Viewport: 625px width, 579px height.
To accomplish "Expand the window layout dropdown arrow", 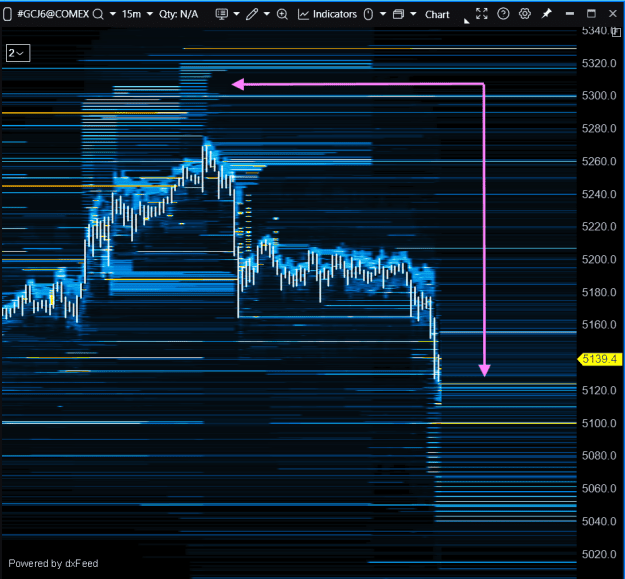I will (413, 14).
